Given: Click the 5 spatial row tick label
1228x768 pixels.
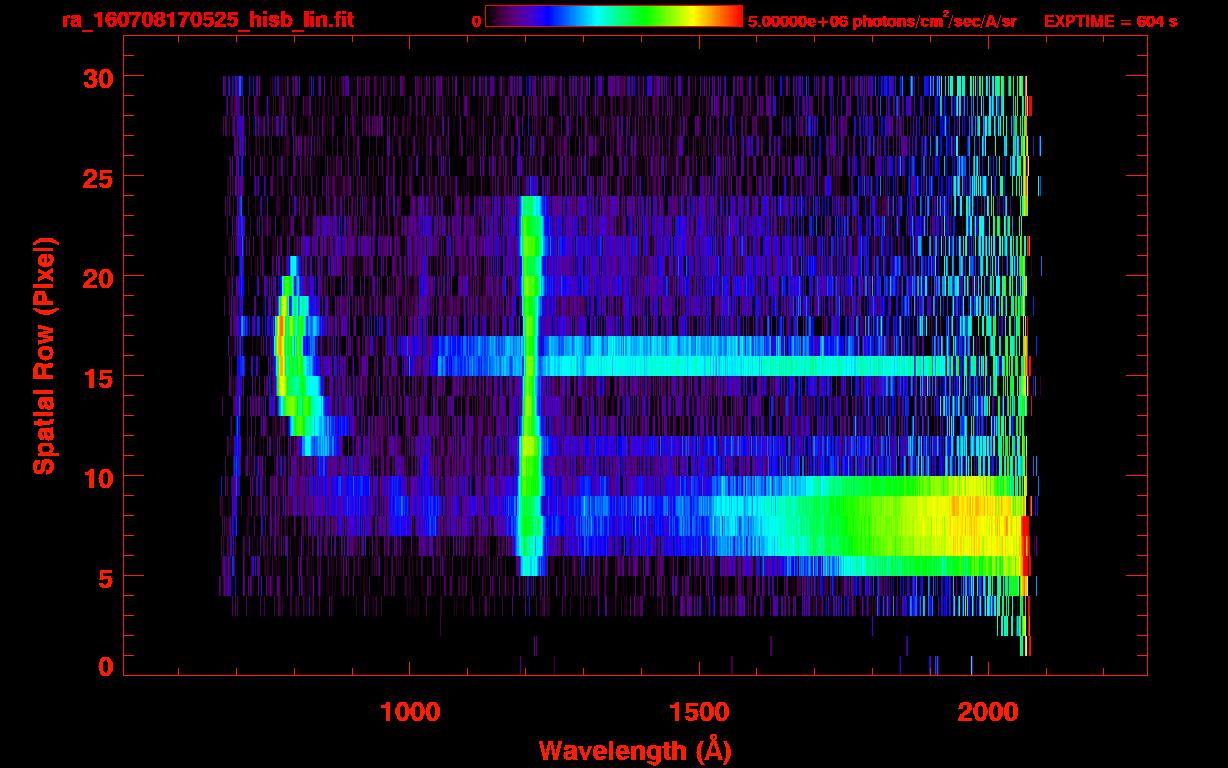Looking at the screenshot, I should [105, 577].
